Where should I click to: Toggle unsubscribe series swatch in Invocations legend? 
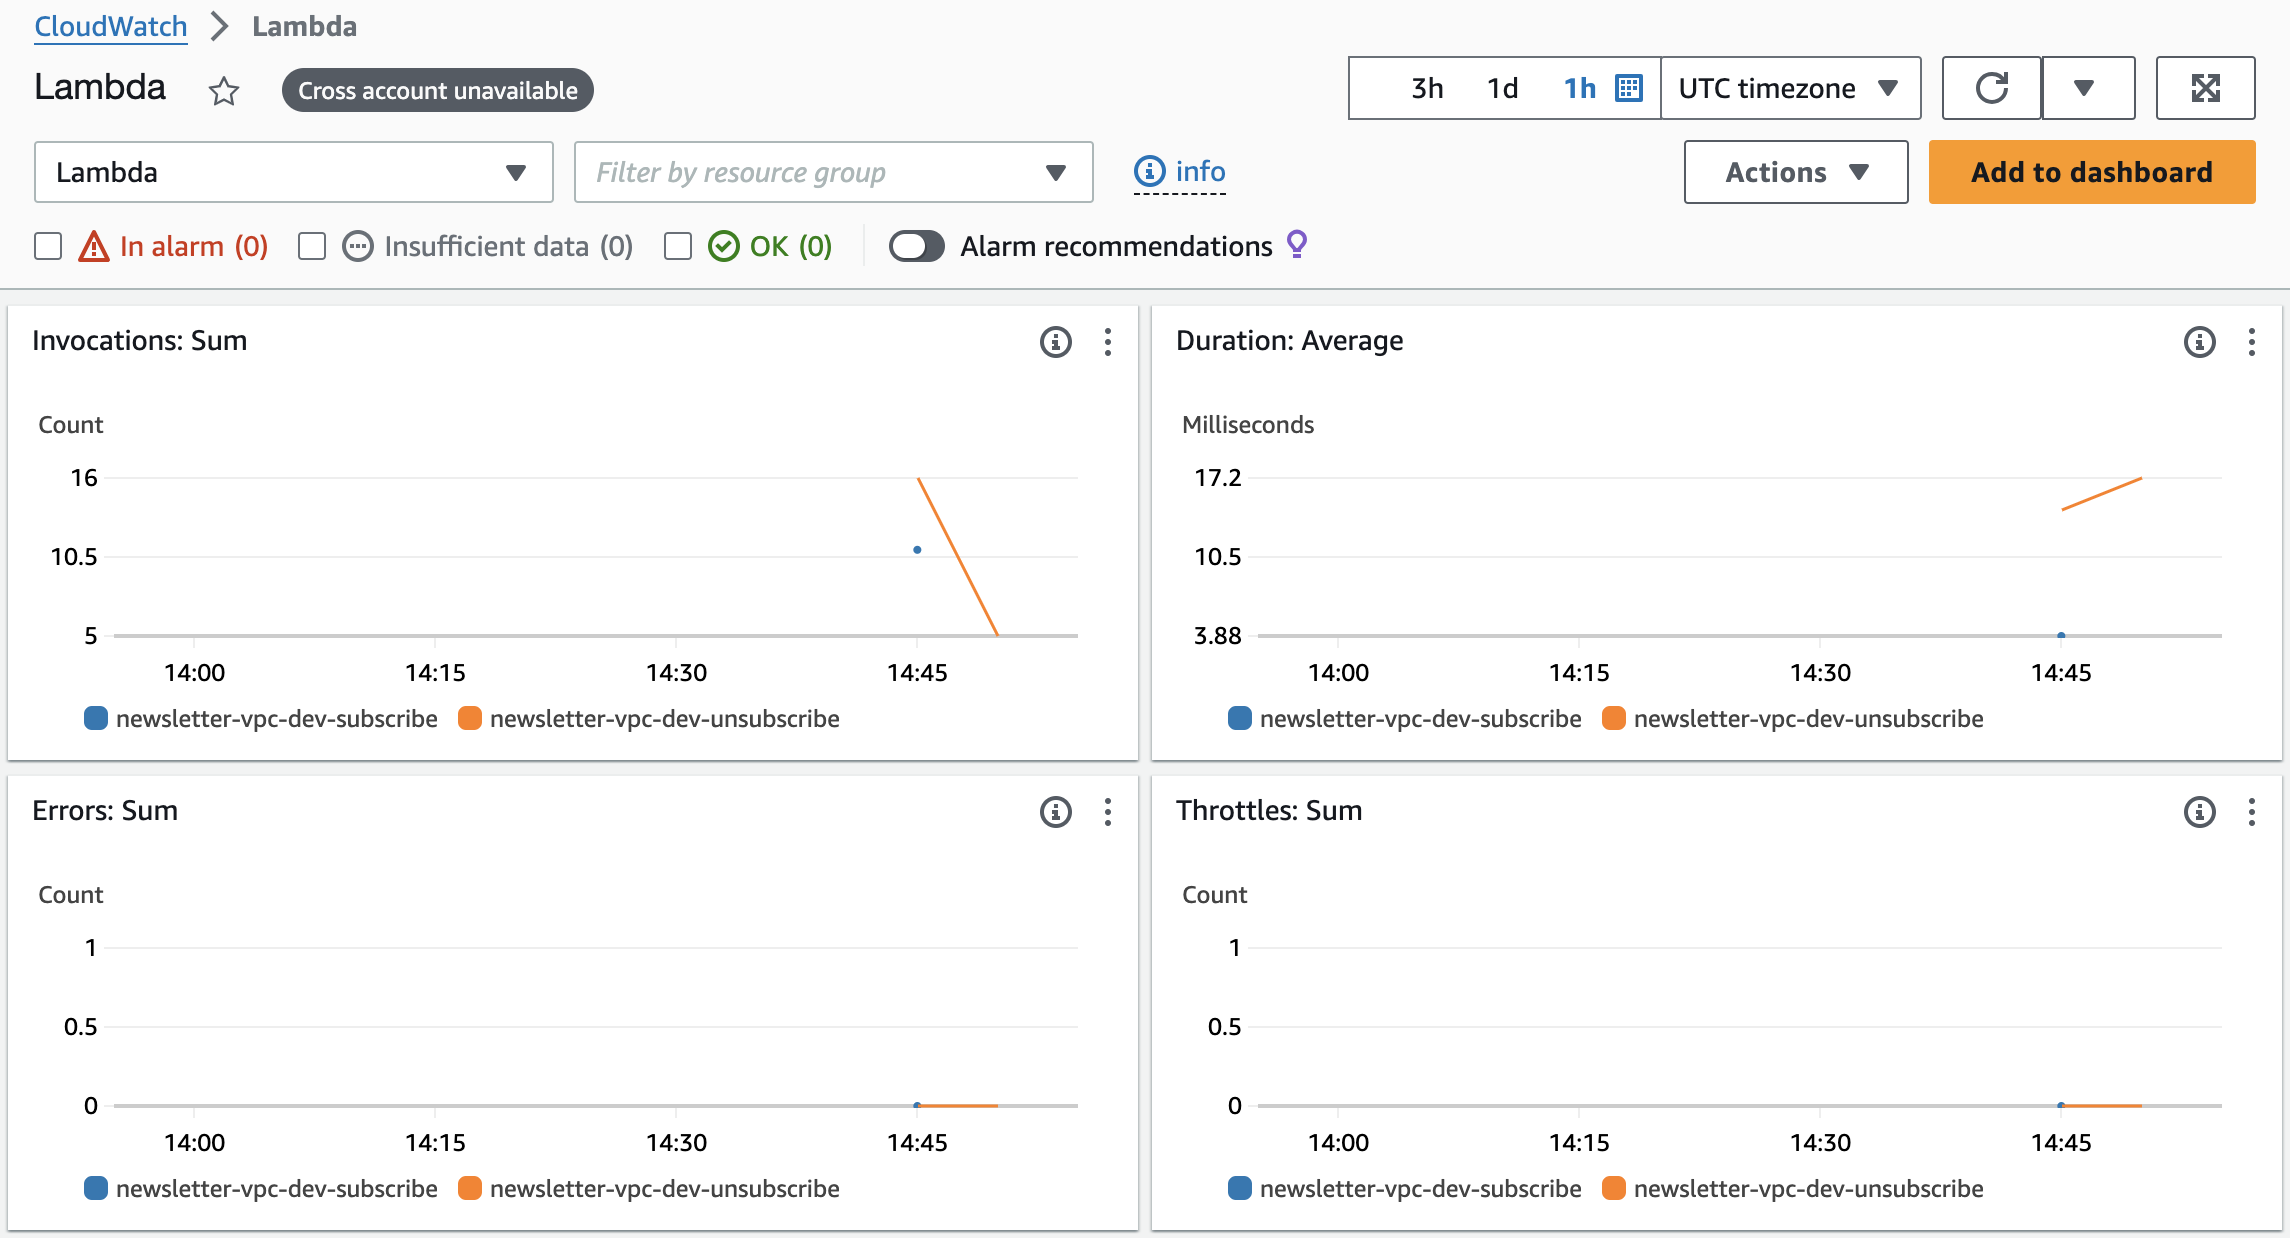tap(470, 718)
